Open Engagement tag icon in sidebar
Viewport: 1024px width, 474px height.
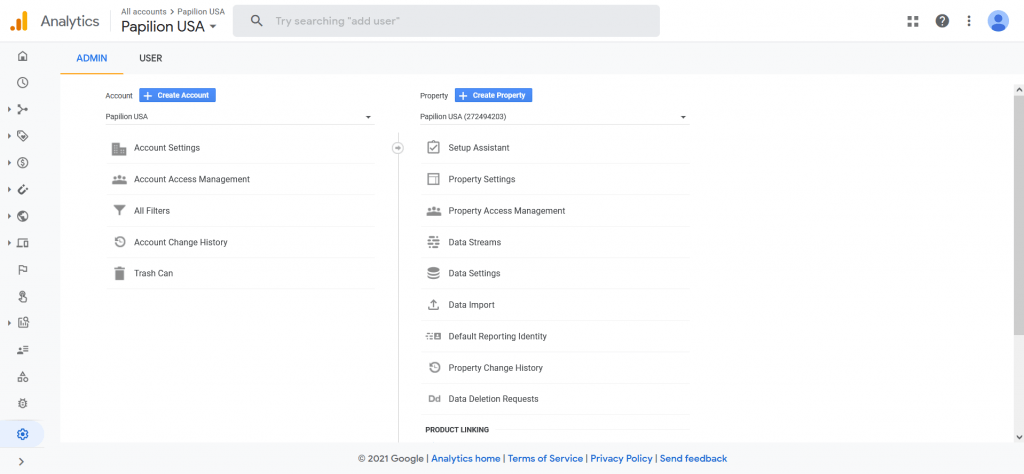pyautogui.click(x=22, y=136)
